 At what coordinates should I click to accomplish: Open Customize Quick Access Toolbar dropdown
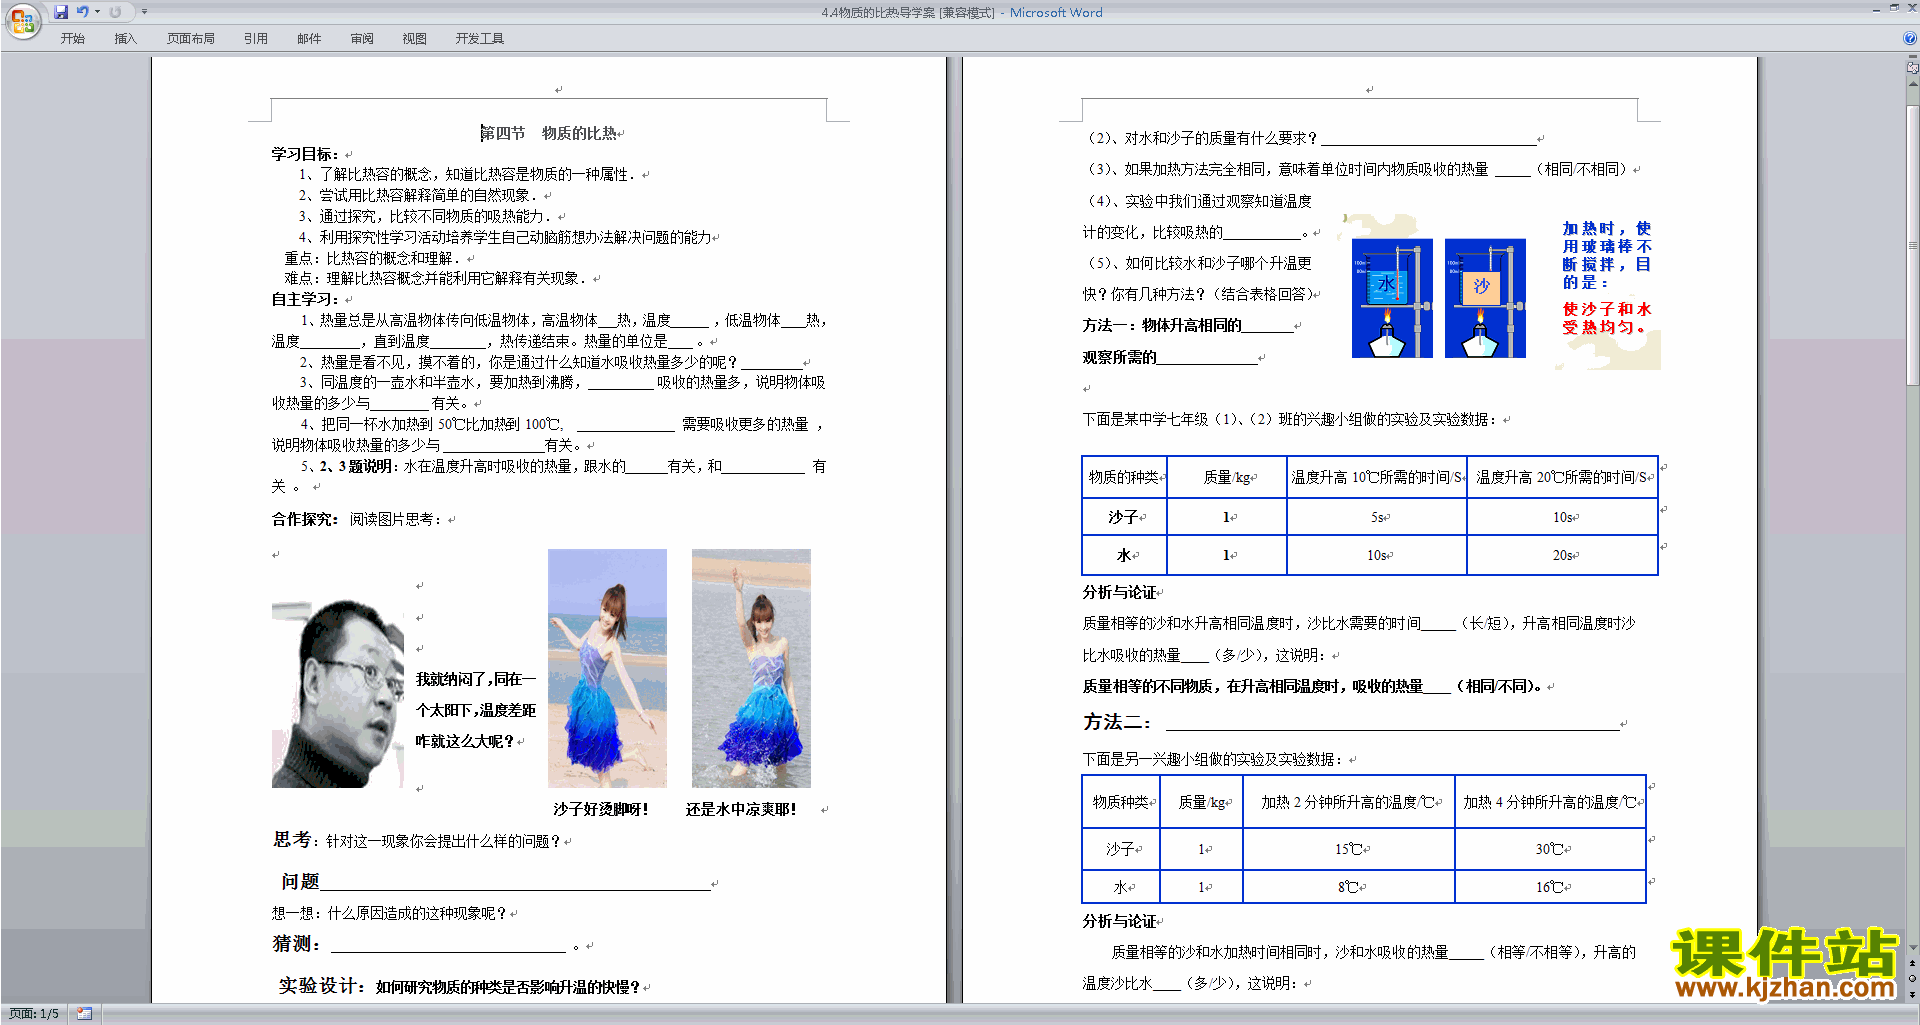[144, 12]
